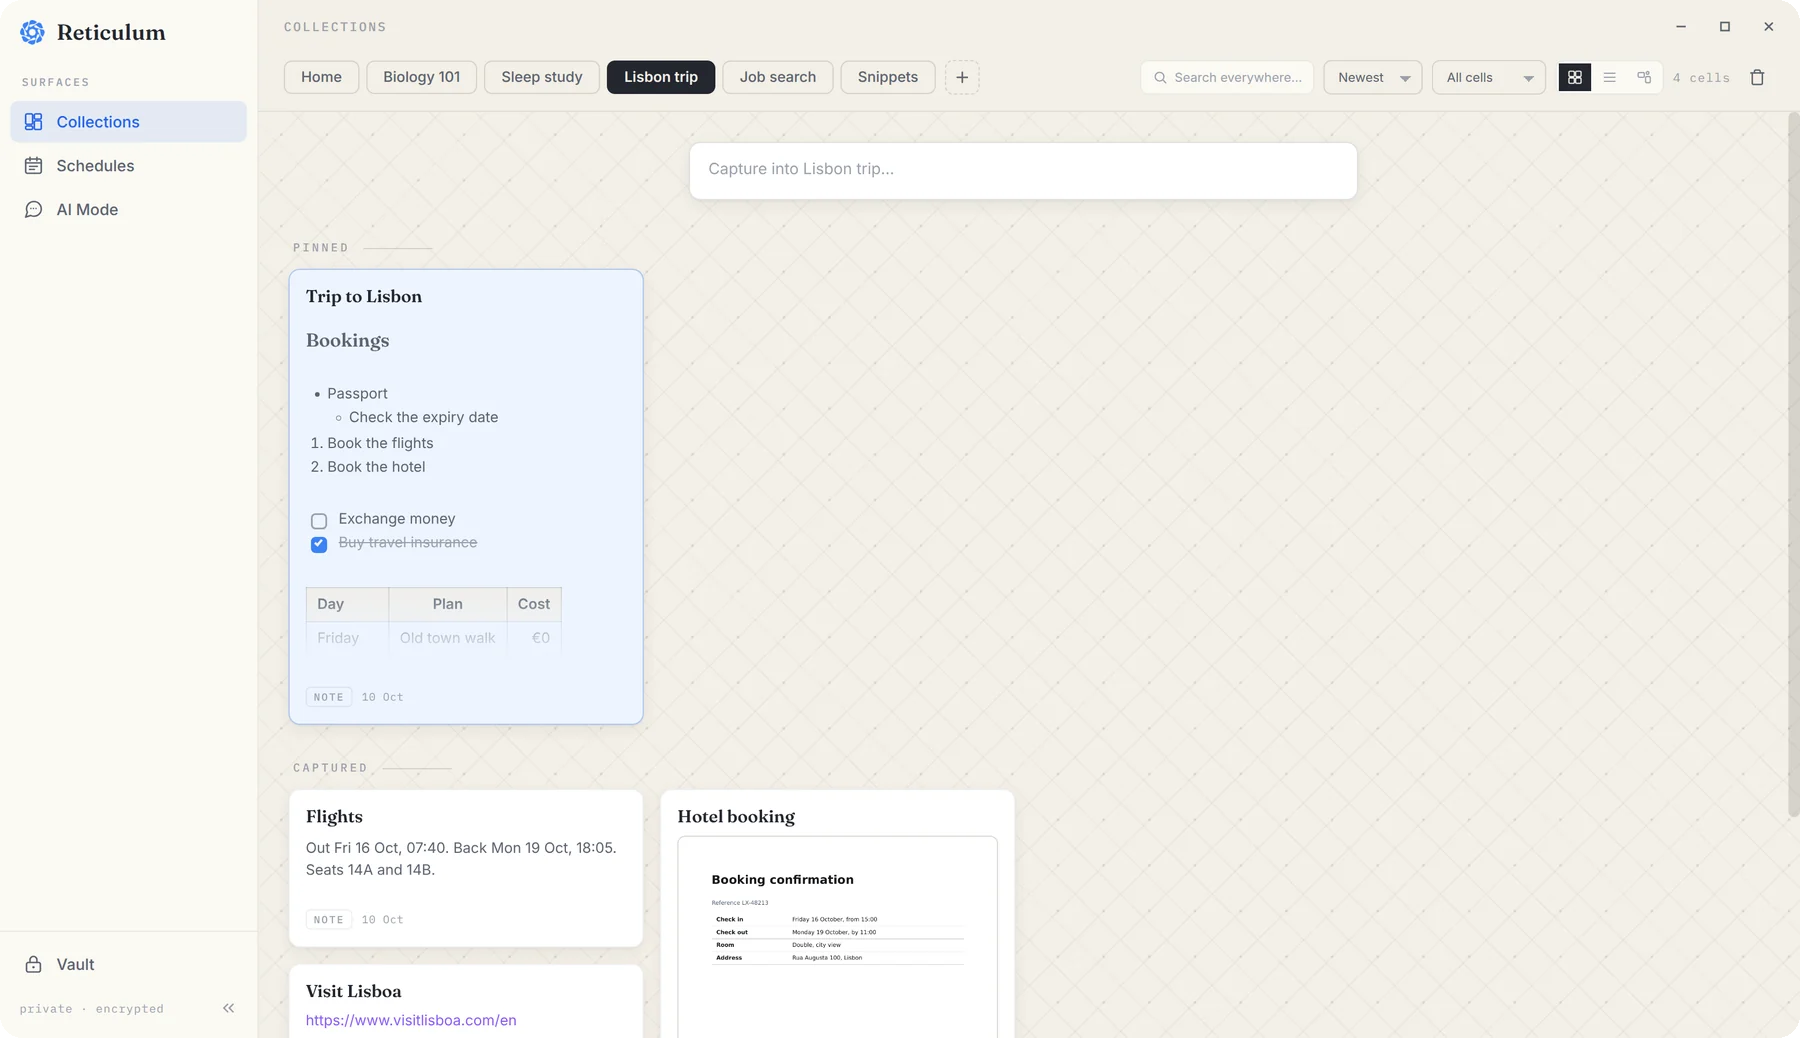Open the trash bin
This screenshot has height=1038, width=1800.
[x=1757, y=77]
